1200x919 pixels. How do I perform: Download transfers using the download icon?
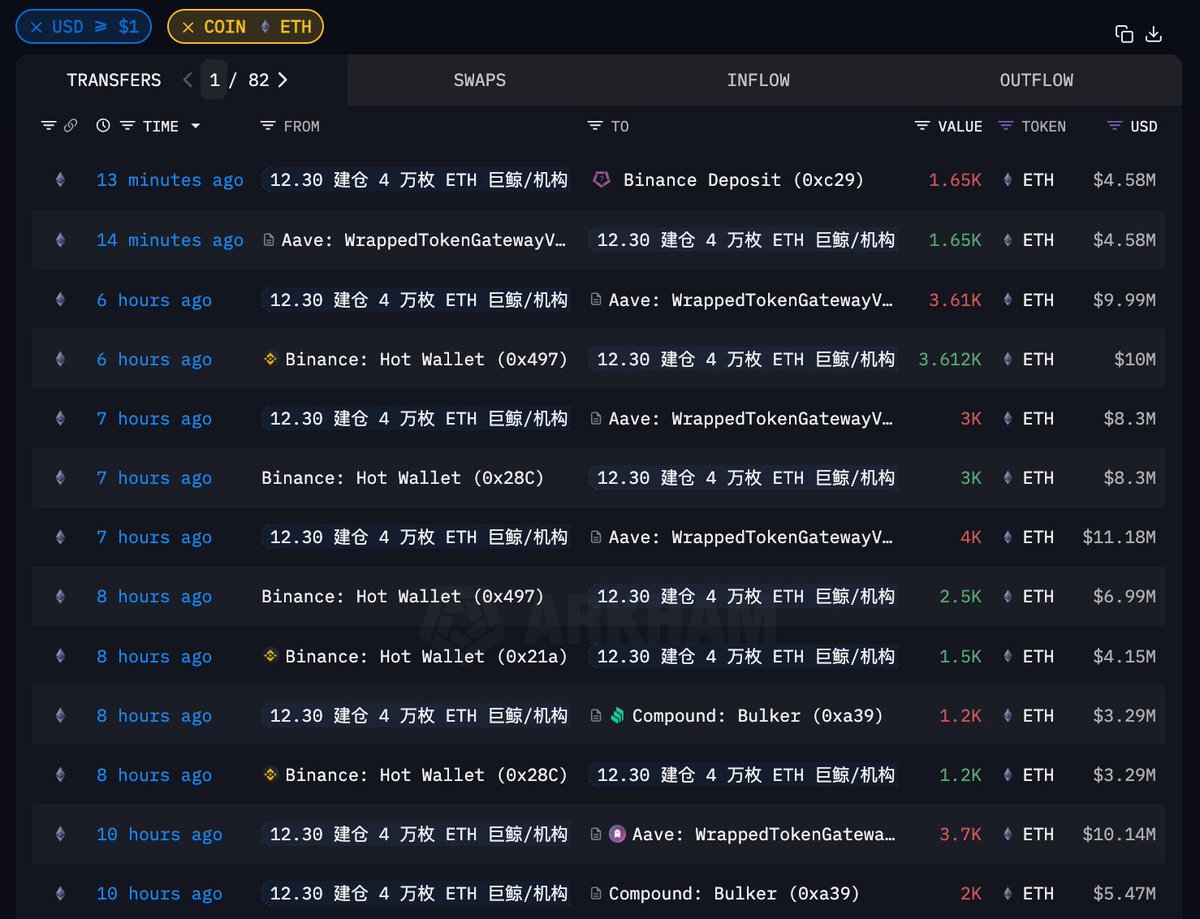coord(1153,34)
